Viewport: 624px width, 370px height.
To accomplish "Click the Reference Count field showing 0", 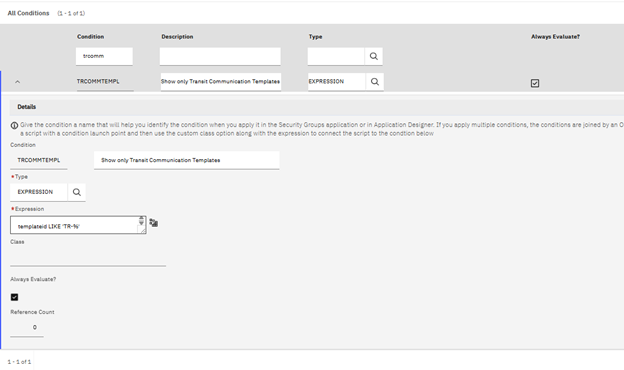I will click(27, 328).
